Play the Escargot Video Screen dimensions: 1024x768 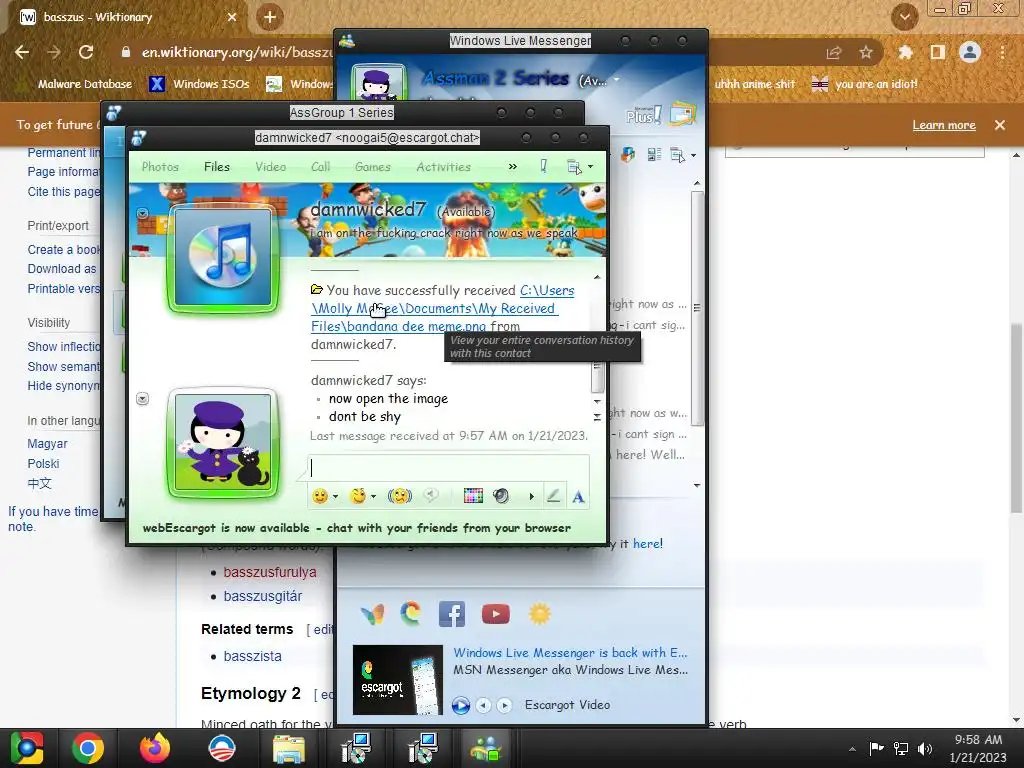pos(461,705)
